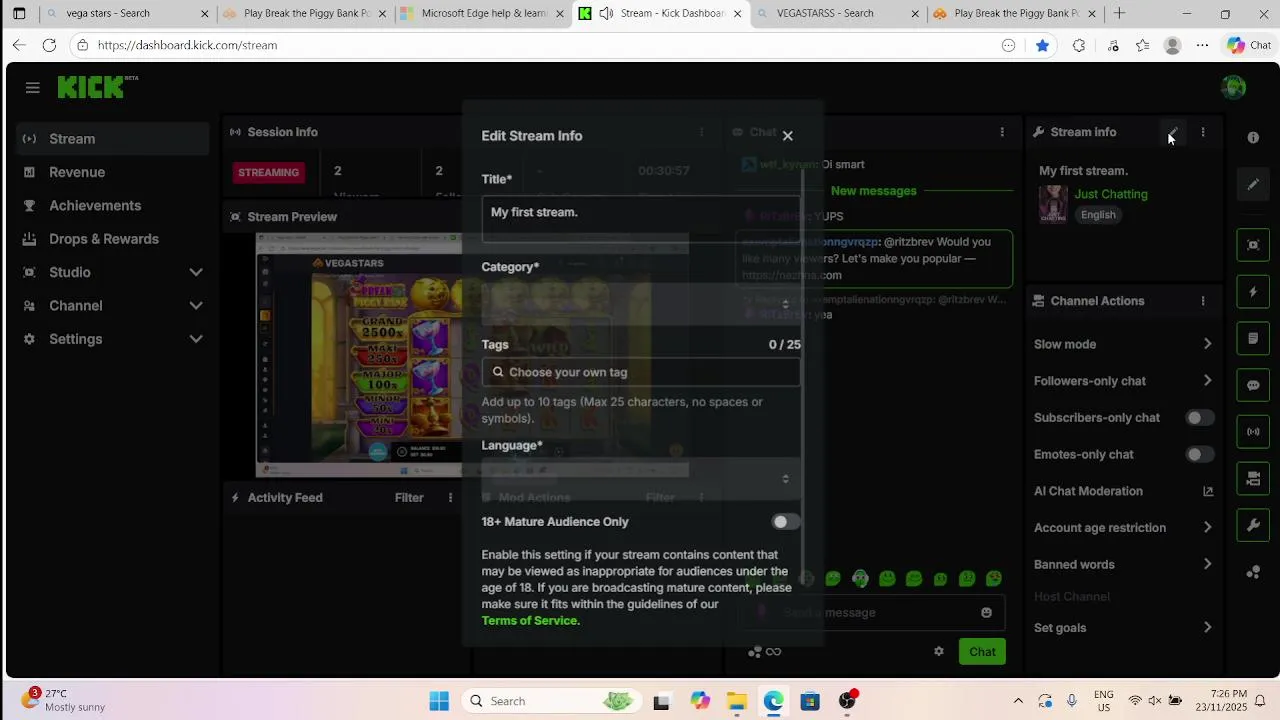The height and width of the screenshot is (720, 1280).
Task: Open new browser tab plus button
Action: point(1119,14)
